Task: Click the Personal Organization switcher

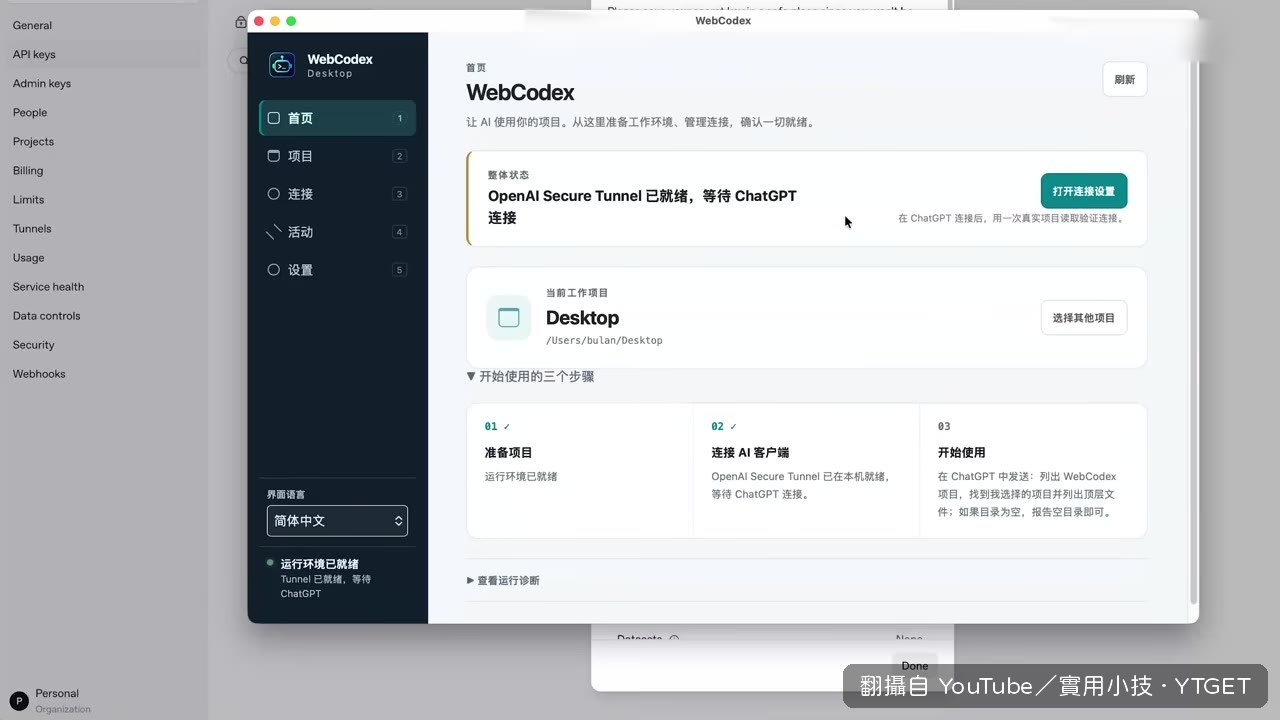Action: pos(52,701)
